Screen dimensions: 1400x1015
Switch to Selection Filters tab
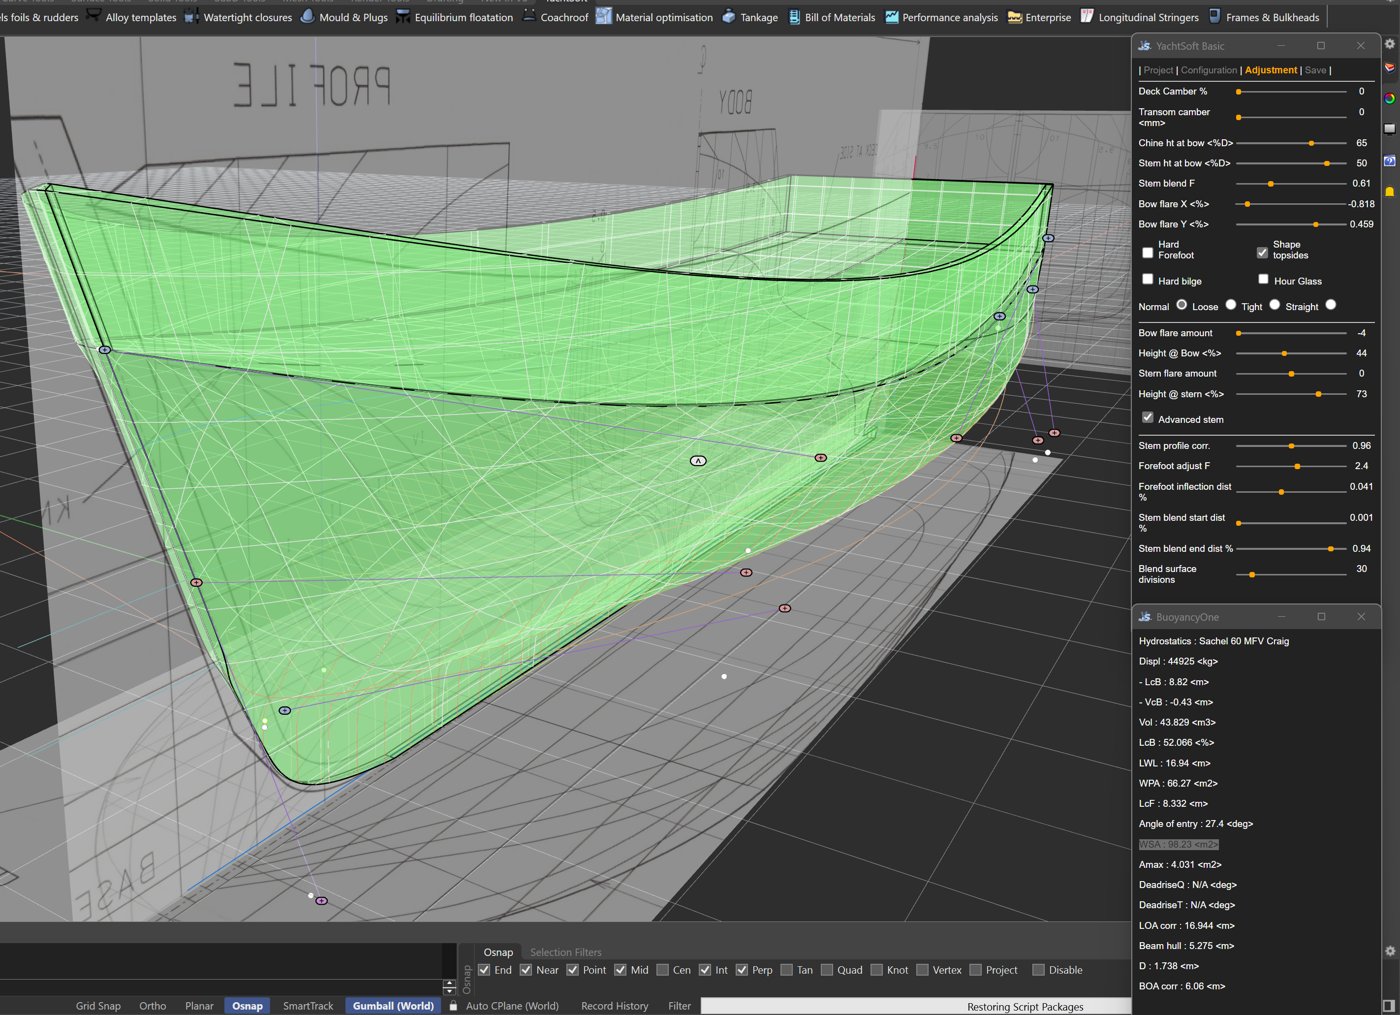click(x=566, y=952)
